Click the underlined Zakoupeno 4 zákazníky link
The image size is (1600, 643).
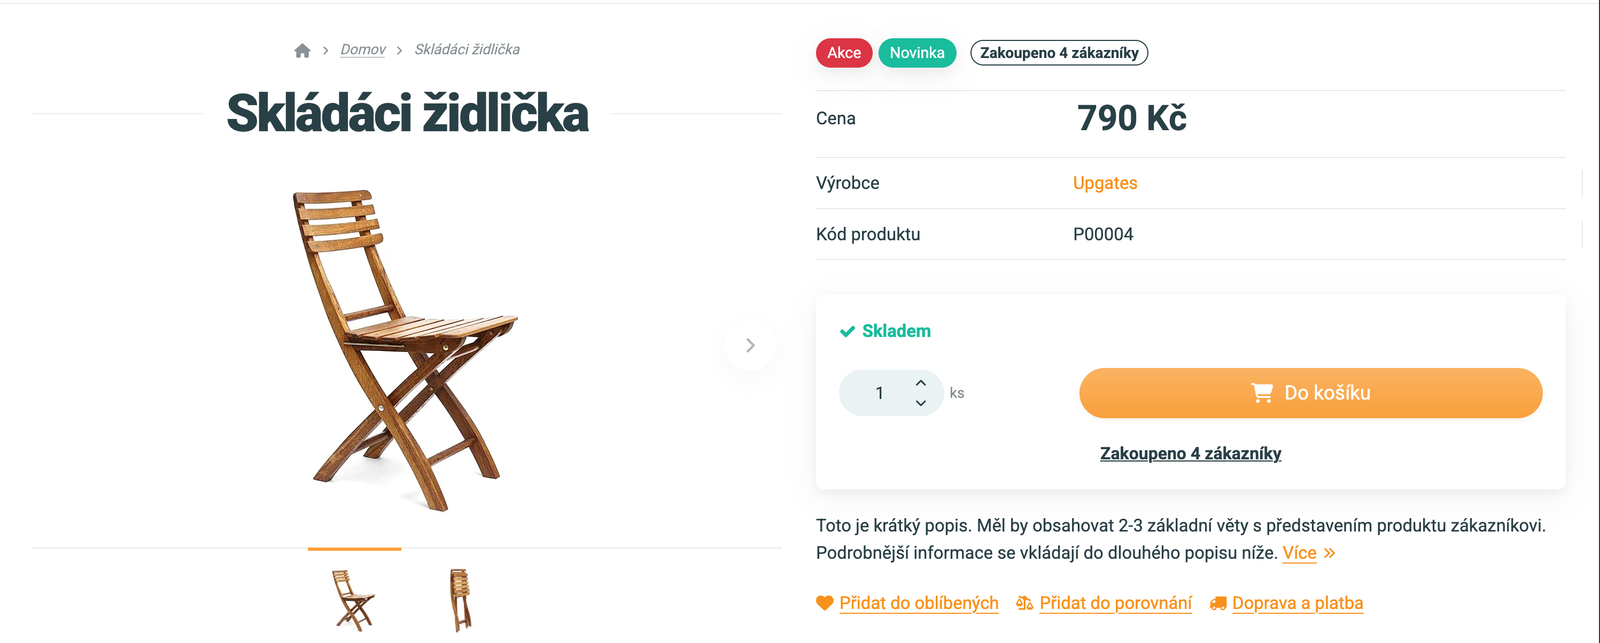point(1190,454)
